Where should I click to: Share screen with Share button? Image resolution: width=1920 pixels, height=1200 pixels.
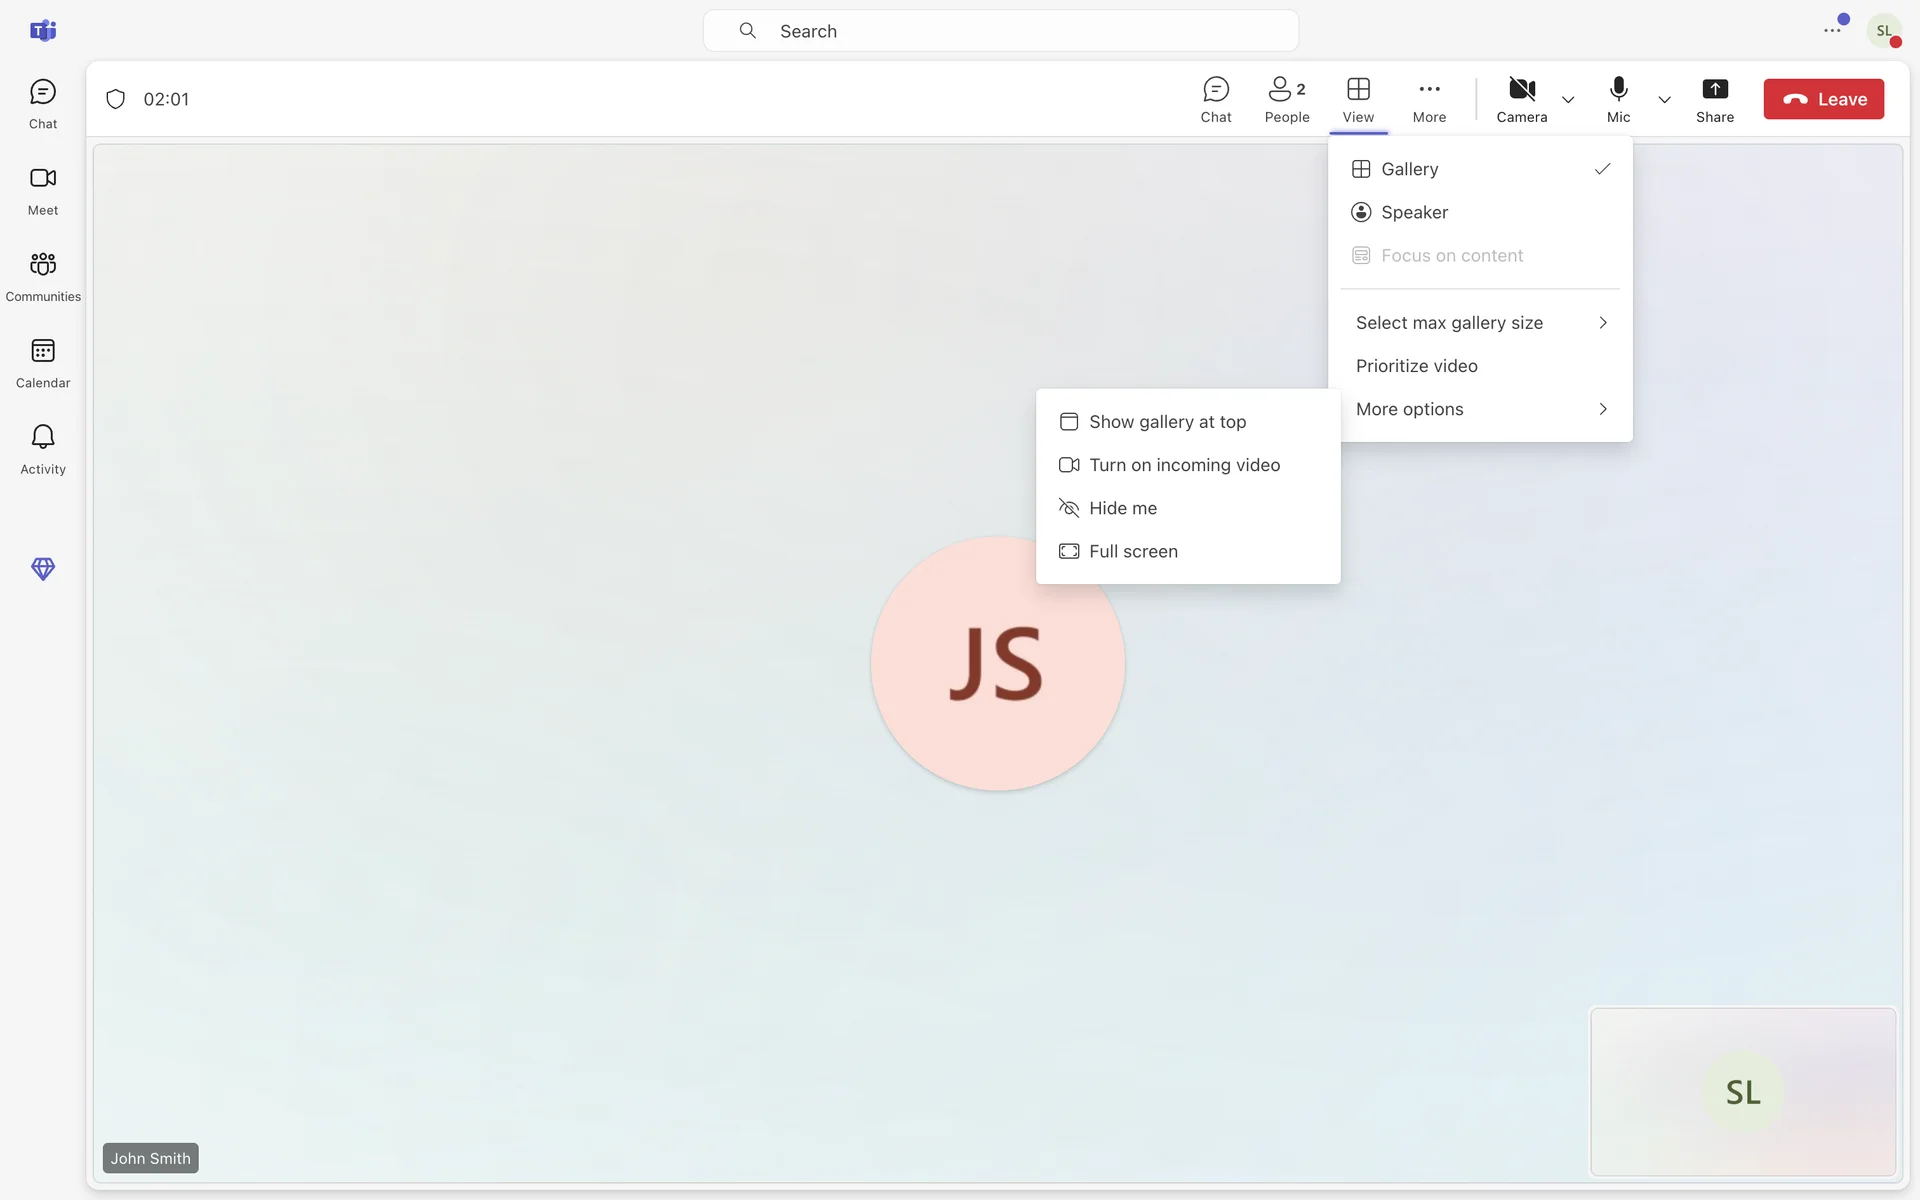point(1714,99)
